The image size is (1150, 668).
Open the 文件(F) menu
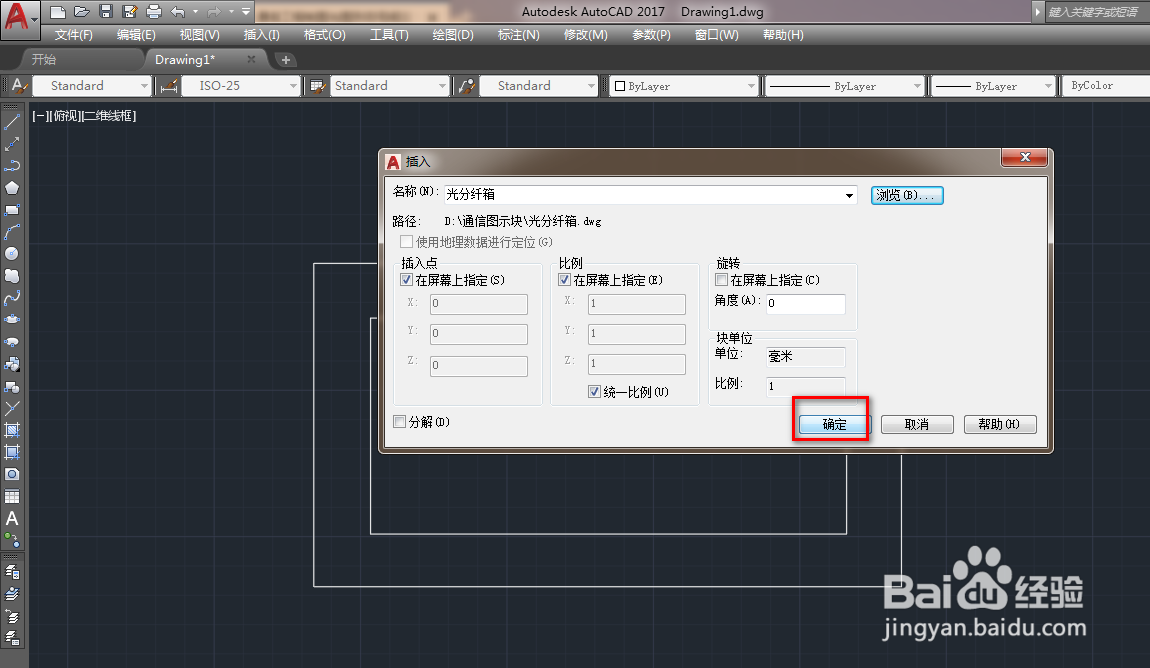[x=73, y=34]
